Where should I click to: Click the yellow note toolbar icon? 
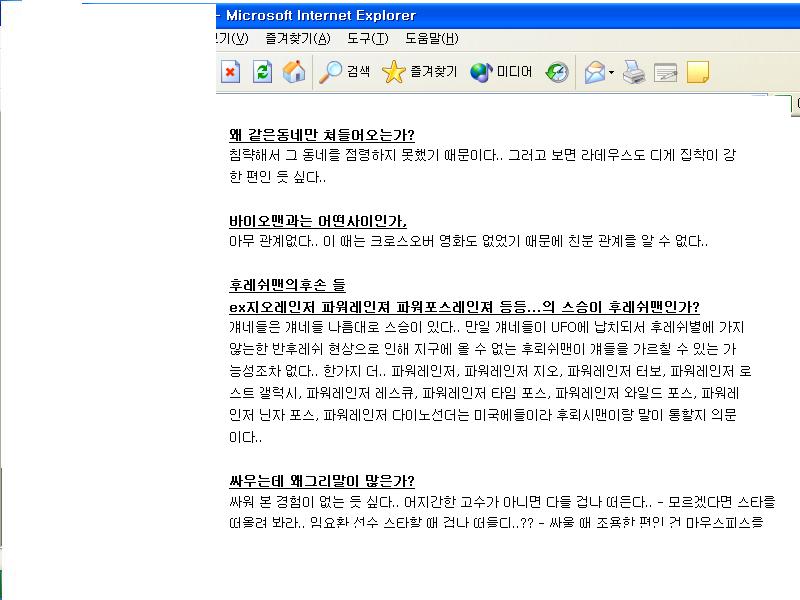click(697, 72)
